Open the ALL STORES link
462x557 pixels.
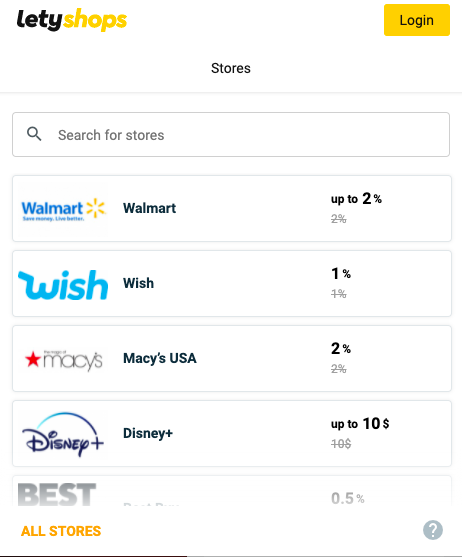pos(61,531)
